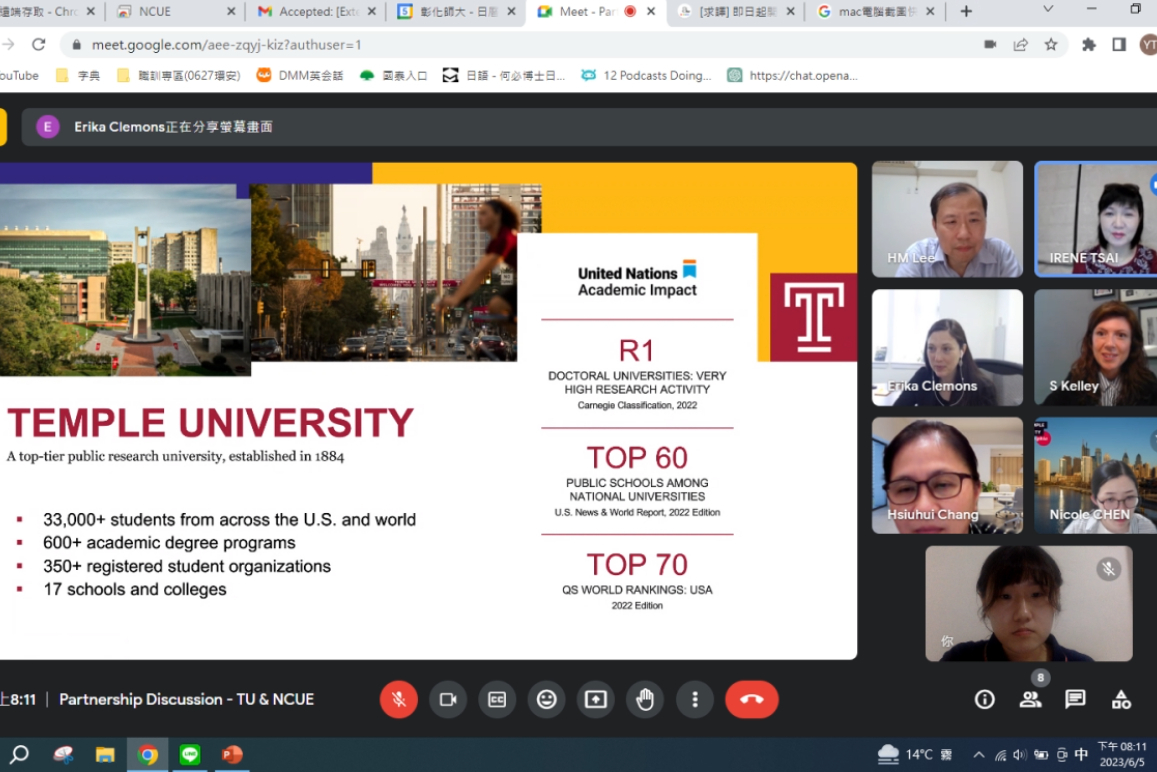Select HM Lee video tile
1157x772 pixels.
[947, 219]
